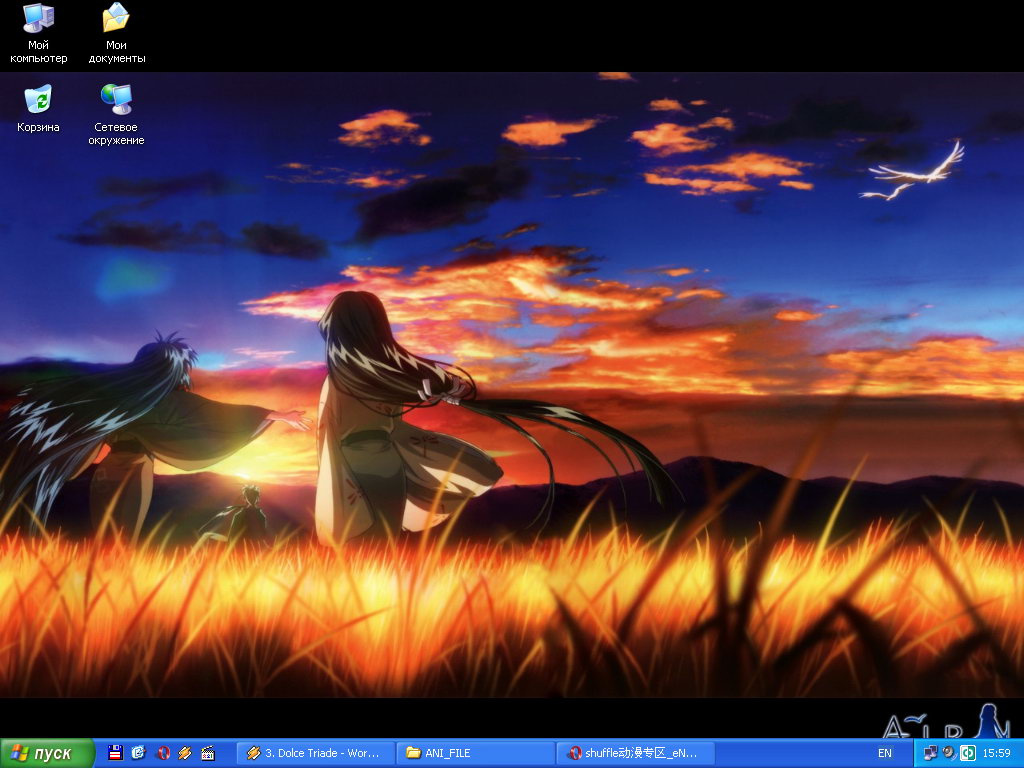Click the system clock showing 15:59
Image resolution: width=1024 pixels, height=768 pixels.
pyautogui.click(x=997, y=753)
